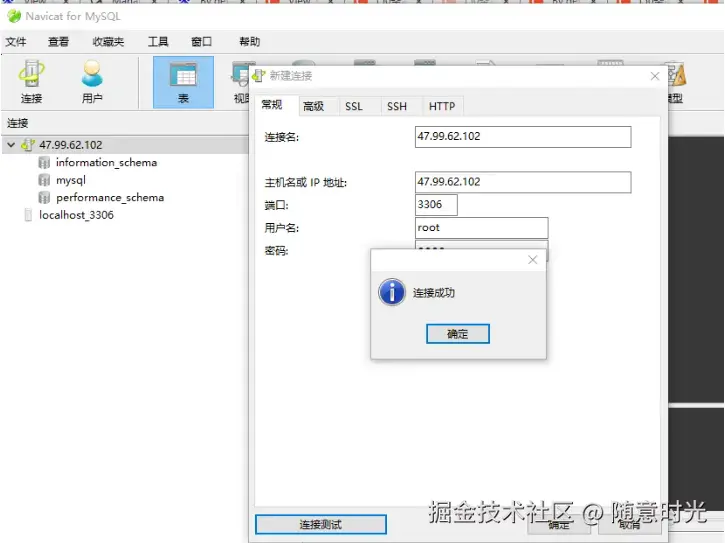
Task: Open the 帮助 (Help) menu
Action: (250, 42)
